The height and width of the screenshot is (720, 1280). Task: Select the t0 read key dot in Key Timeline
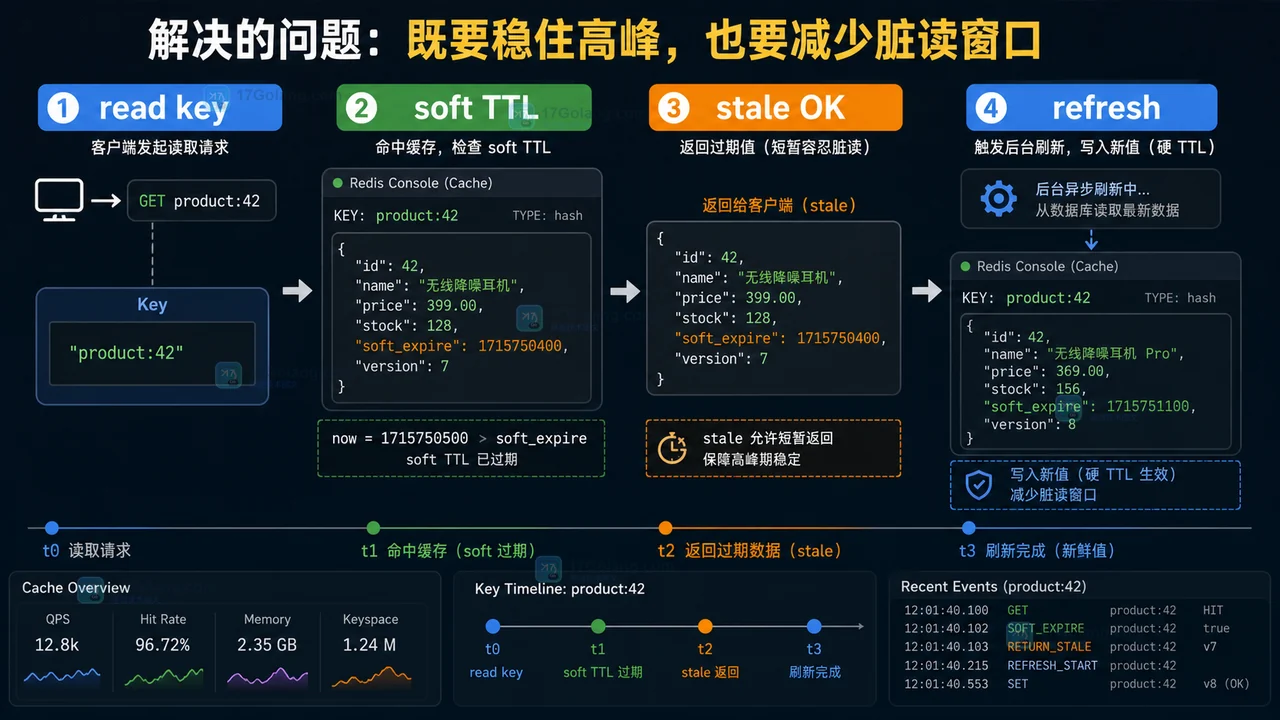pos(492,626)
